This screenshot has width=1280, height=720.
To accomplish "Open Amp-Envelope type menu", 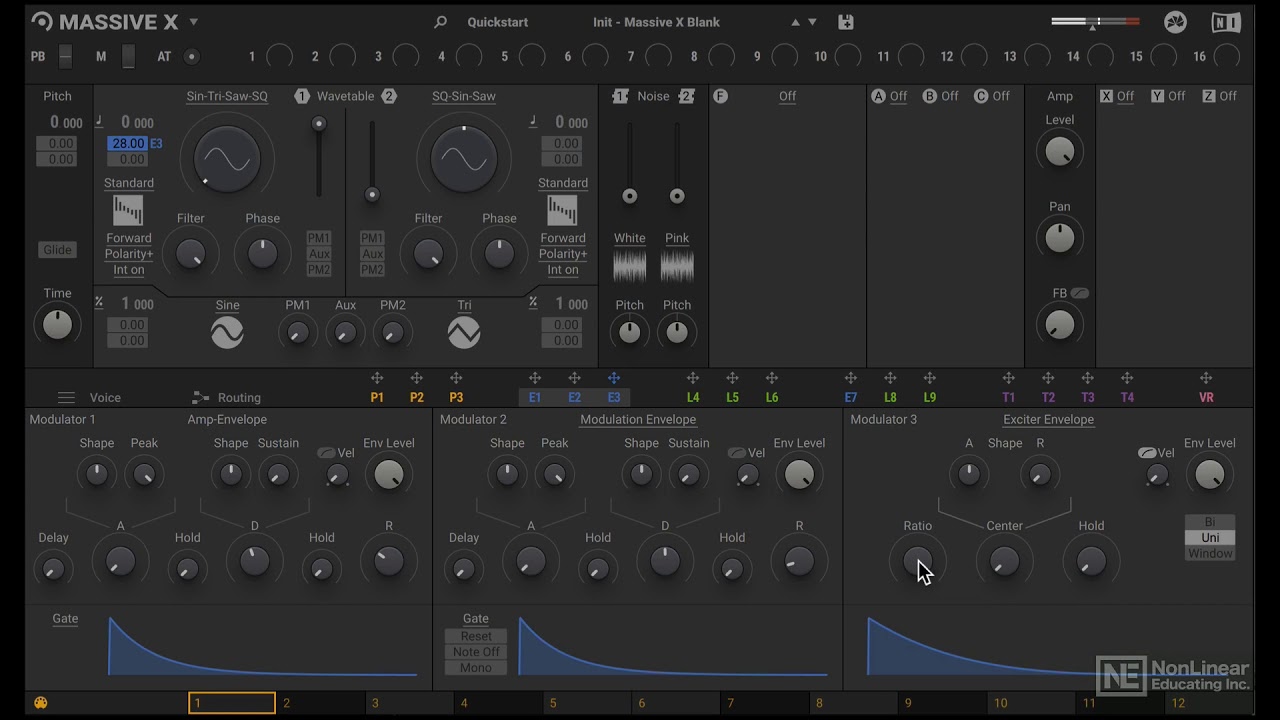I will pyautogui.click(x=227, y=420).
